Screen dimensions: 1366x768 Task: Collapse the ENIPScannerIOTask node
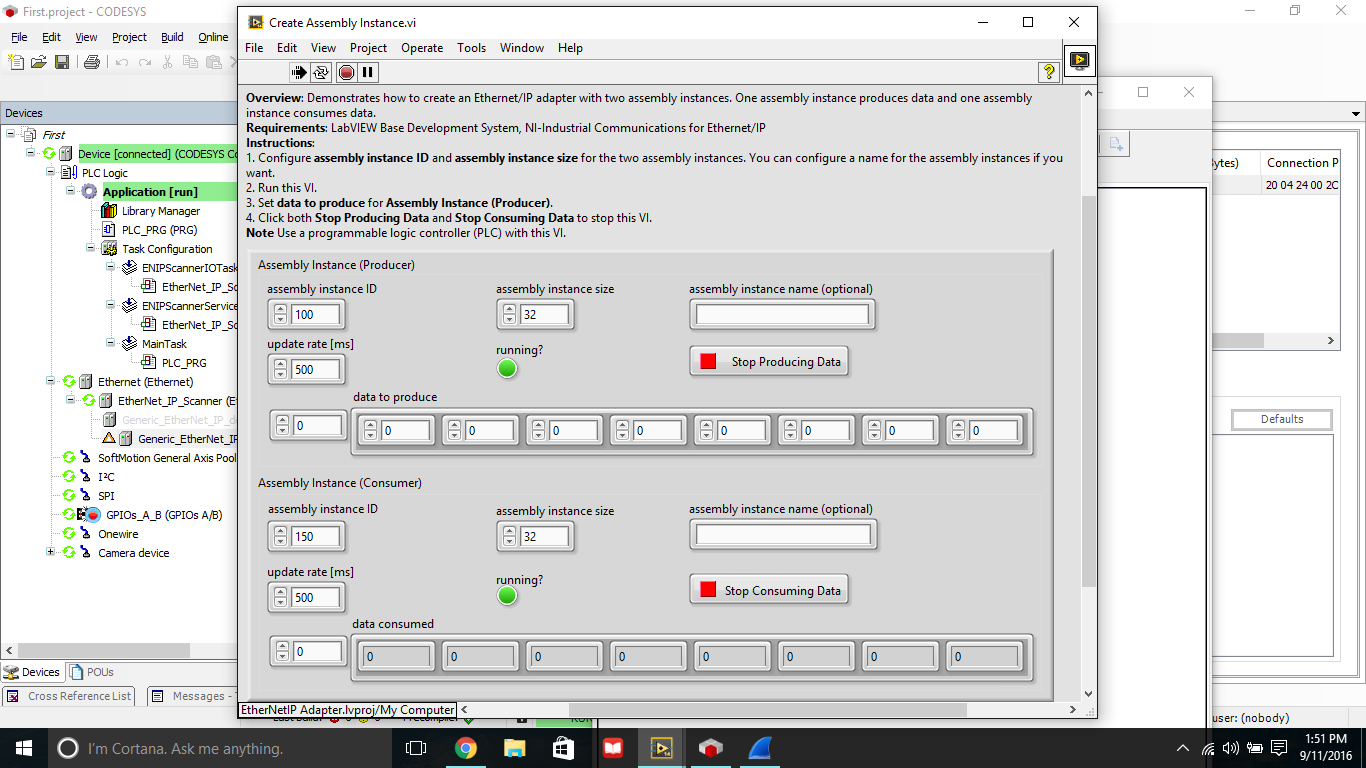110,268
